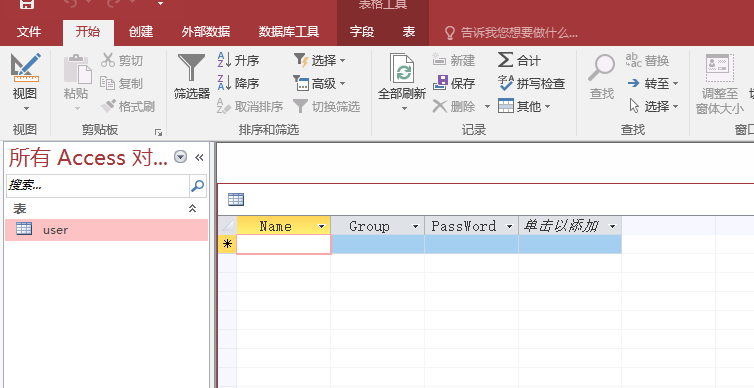
Task: Switch to the 字段 (Fields) tab
Action: 362,32
